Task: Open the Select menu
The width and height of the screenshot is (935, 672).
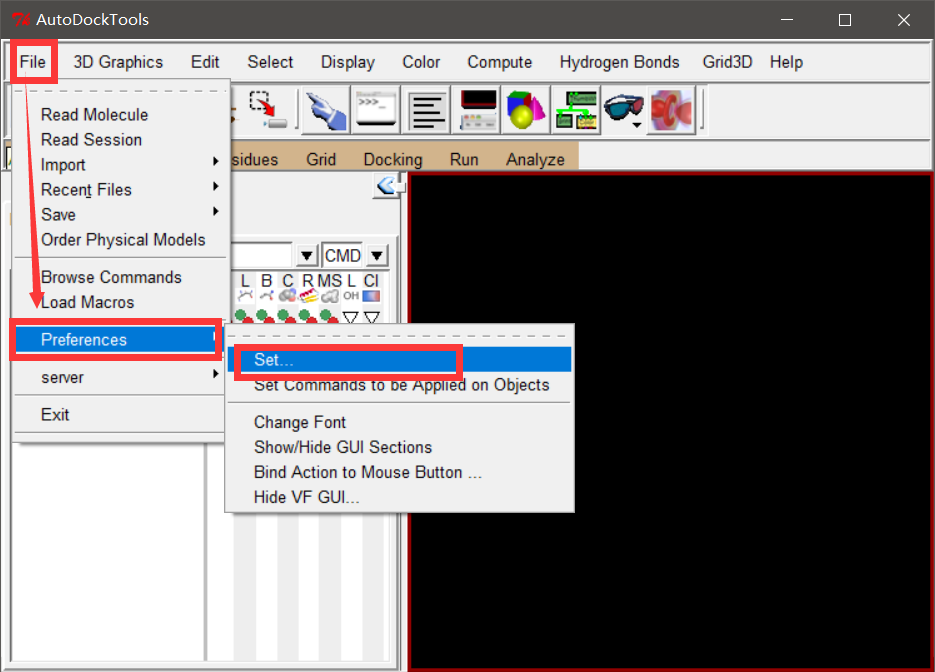Action: point(270,62)
